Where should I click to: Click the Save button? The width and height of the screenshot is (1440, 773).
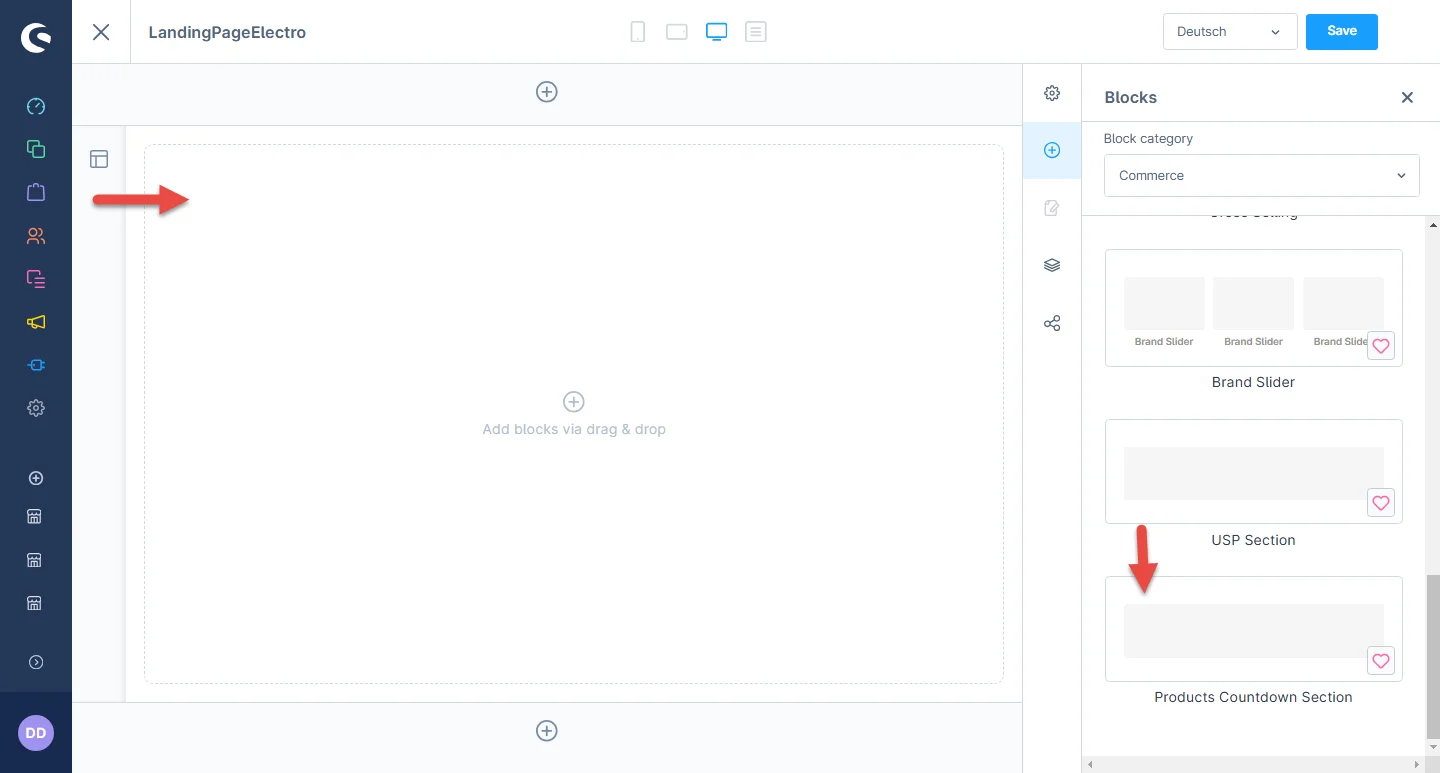[x=1341, y=31]
